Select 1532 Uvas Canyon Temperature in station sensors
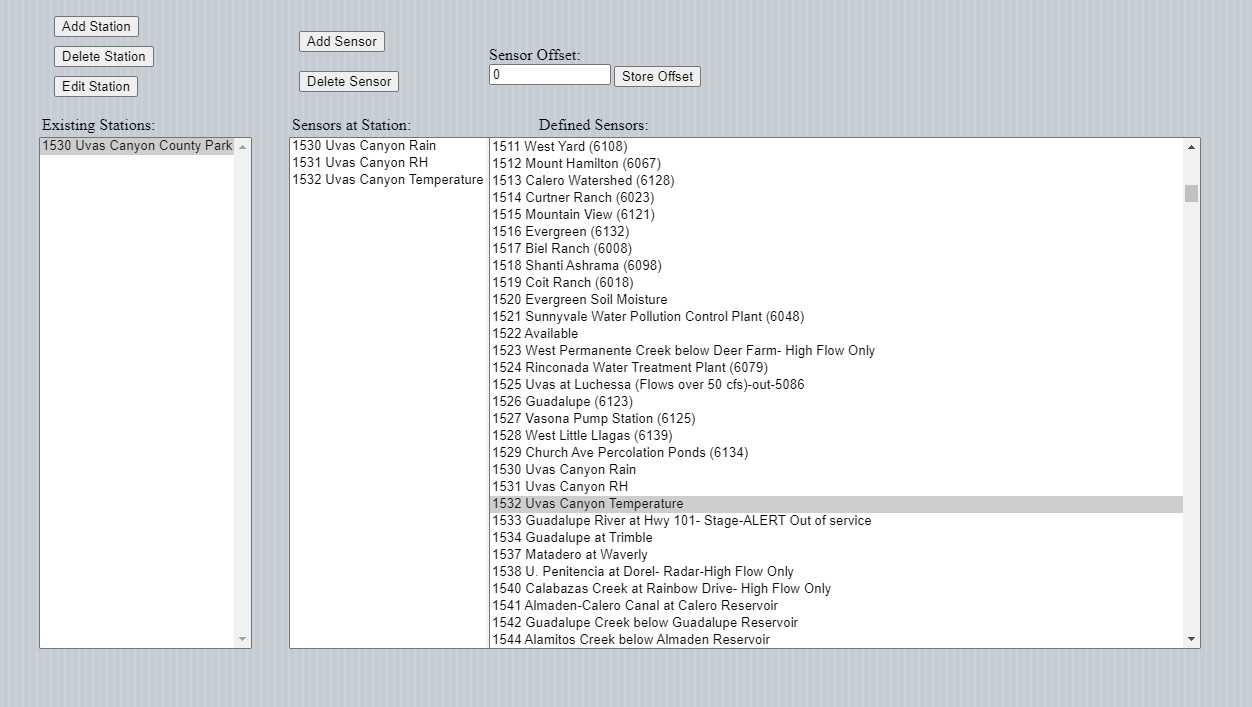Screen dimensions: 1252x707 coord(387,180)
